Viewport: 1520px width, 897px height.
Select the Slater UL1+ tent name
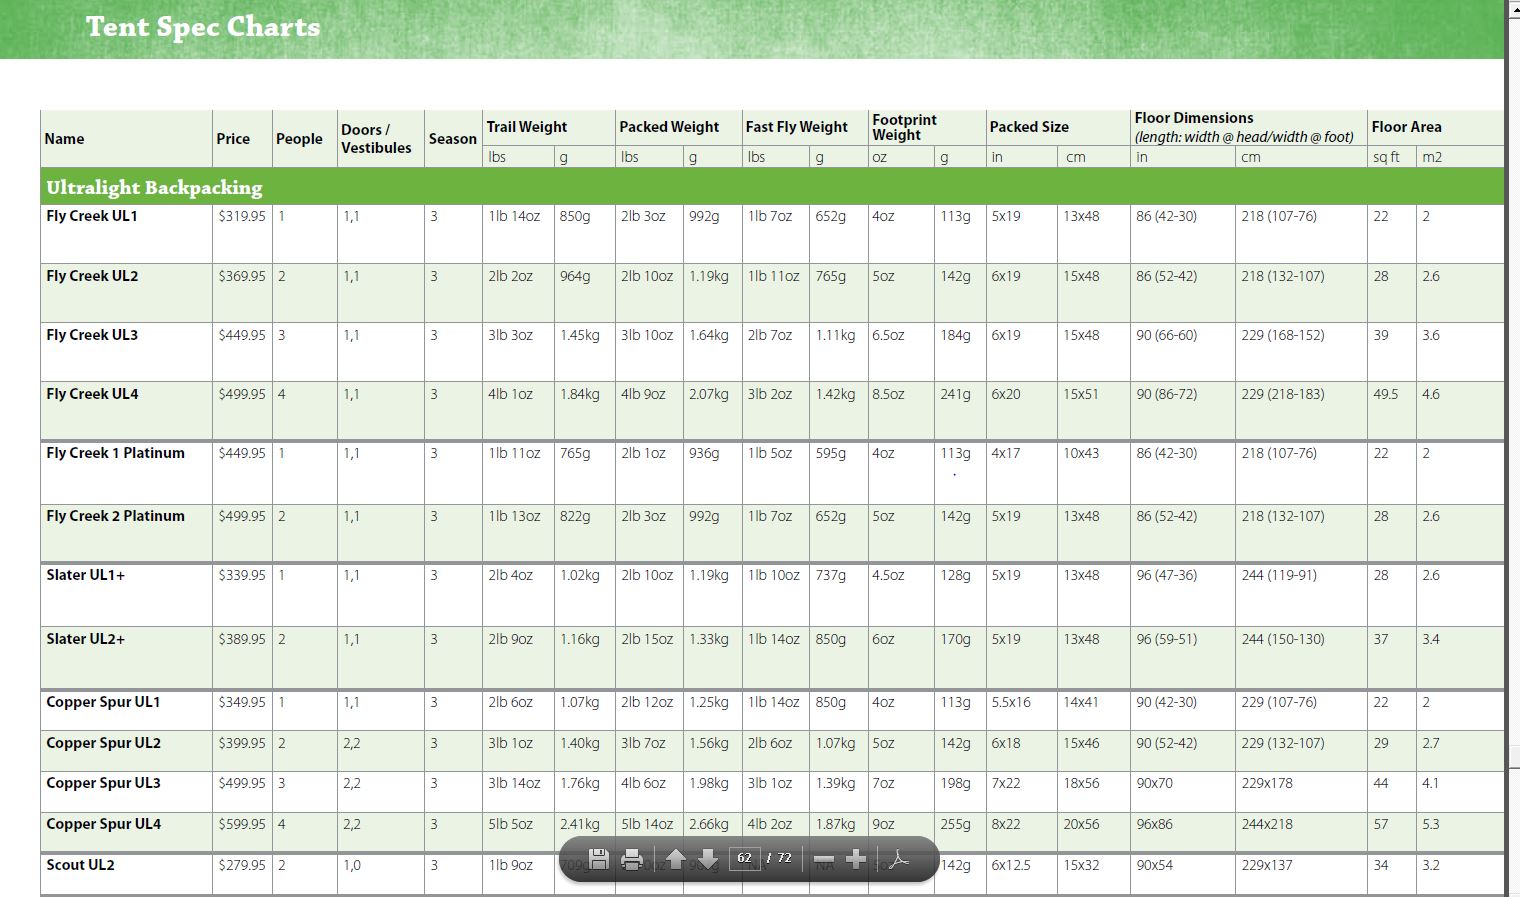click(85, 575)
